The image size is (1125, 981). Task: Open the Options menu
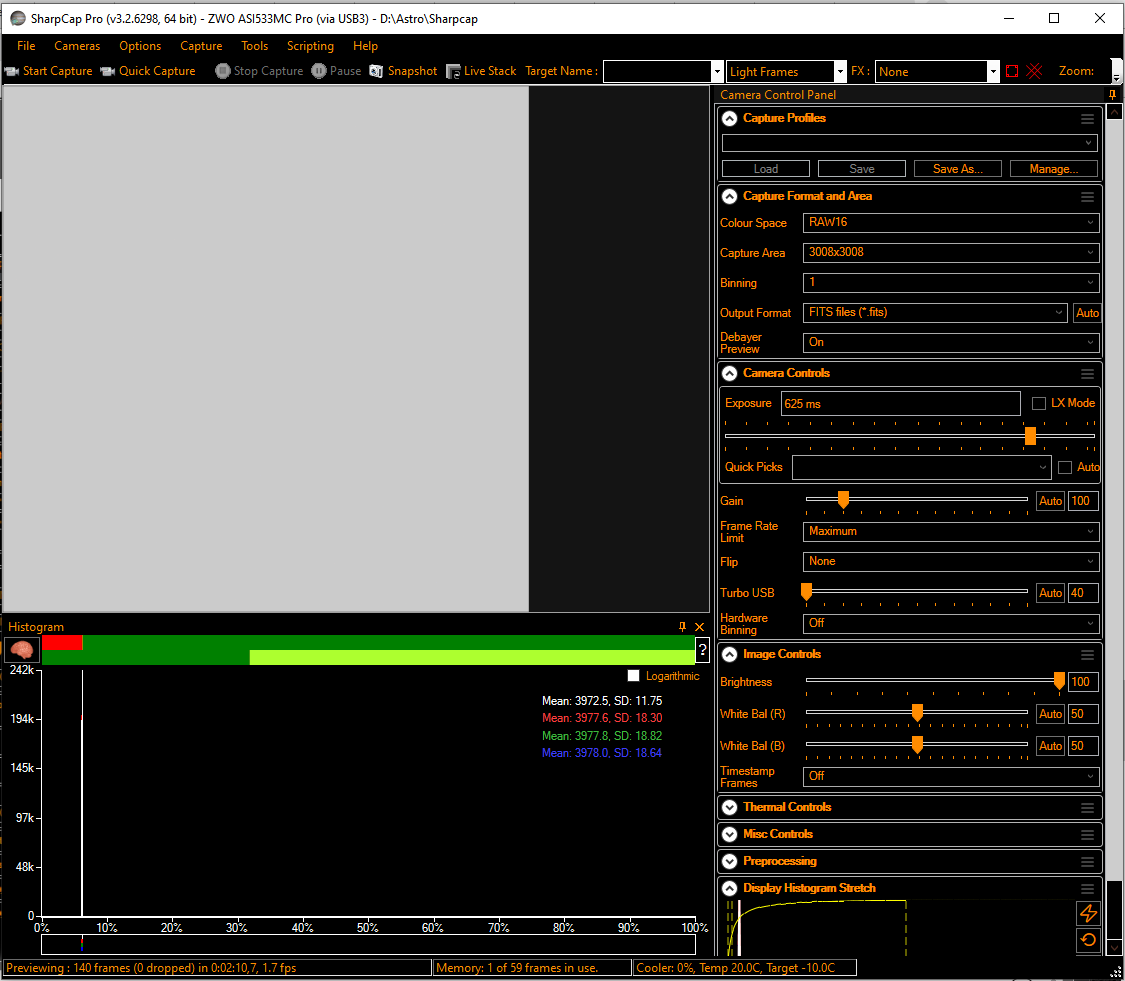point(140,46)
